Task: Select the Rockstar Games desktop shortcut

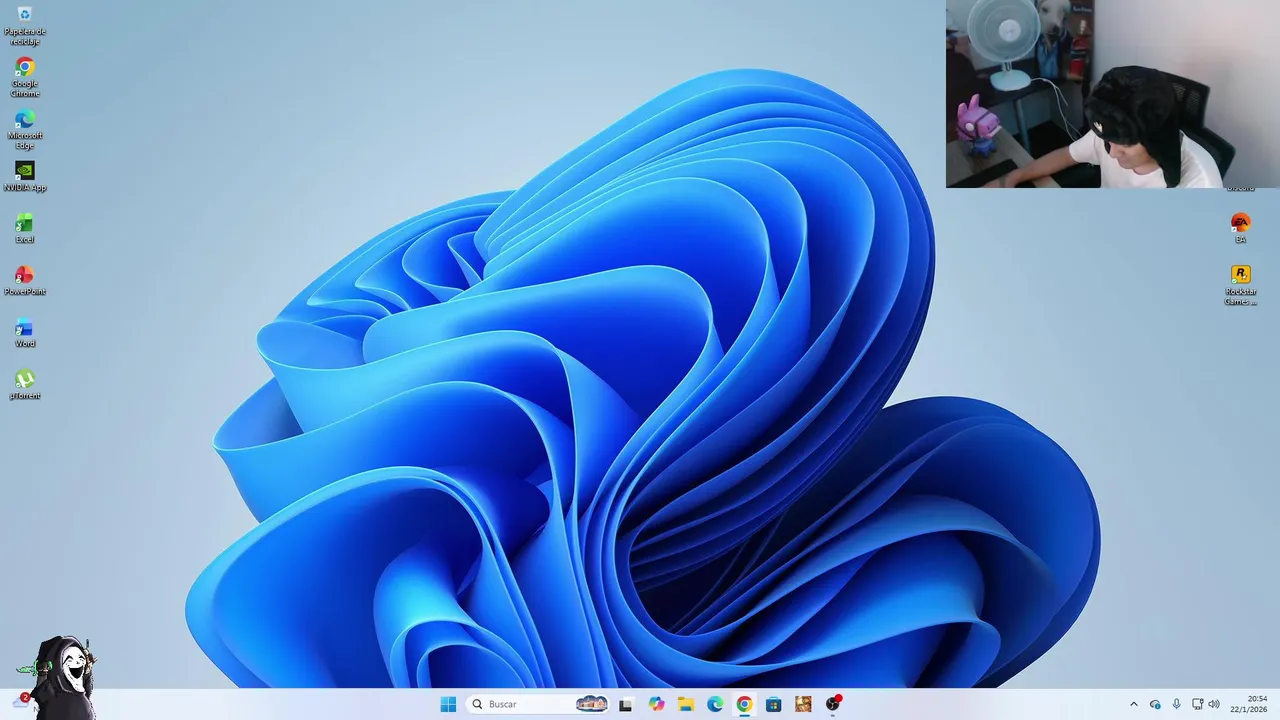Action: point(1240,285)
